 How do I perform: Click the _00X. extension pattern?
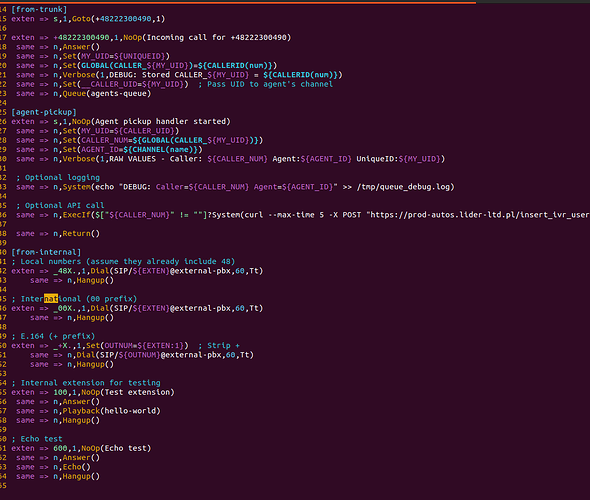coord(65,308)
